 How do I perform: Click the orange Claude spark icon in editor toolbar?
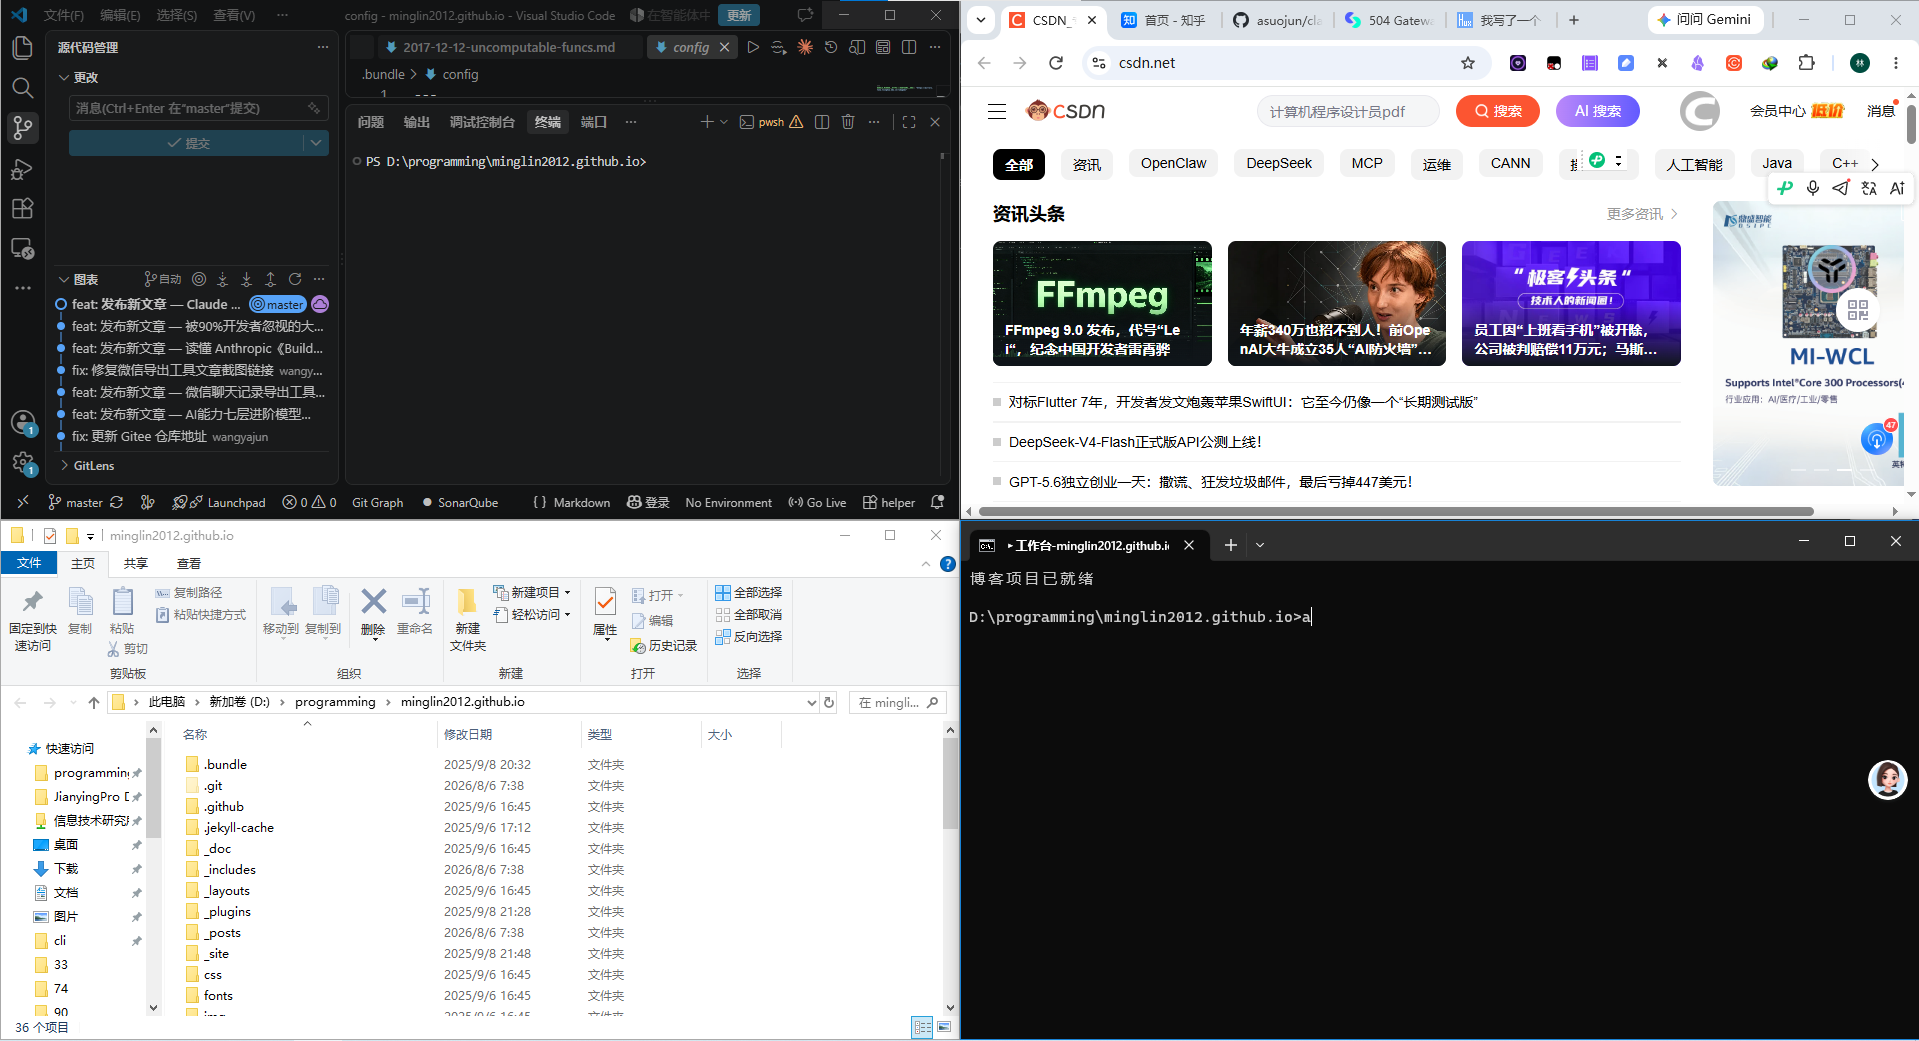tap(805, 47)
